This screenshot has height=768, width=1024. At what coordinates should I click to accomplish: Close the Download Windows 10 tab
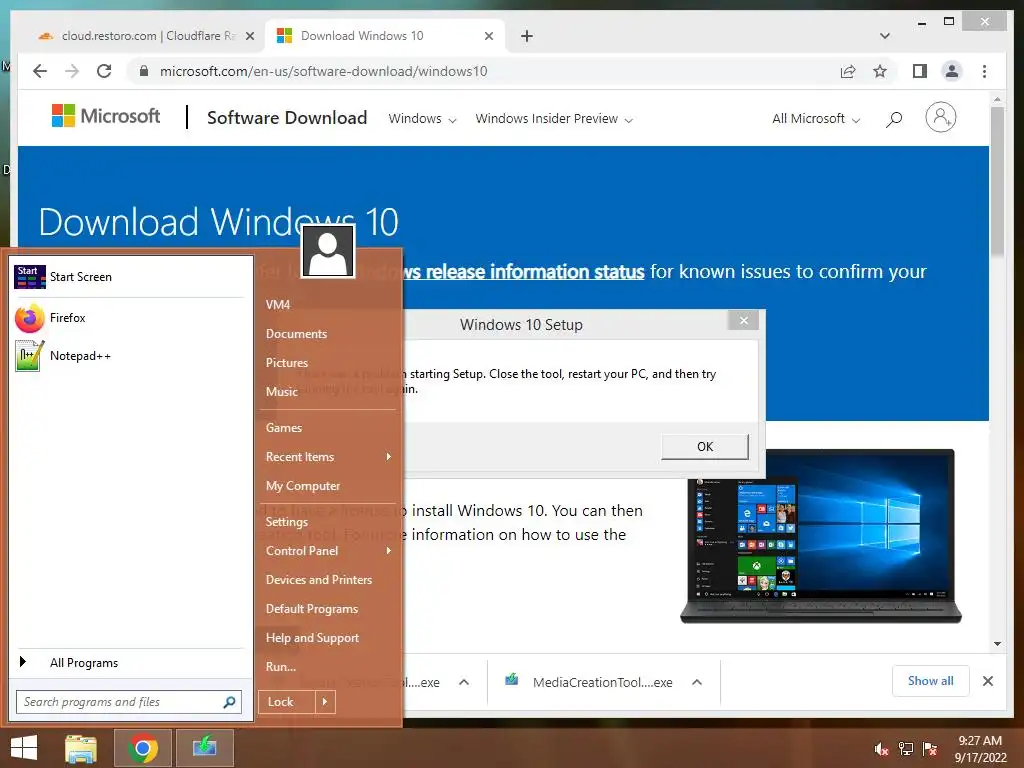point(488,36)
